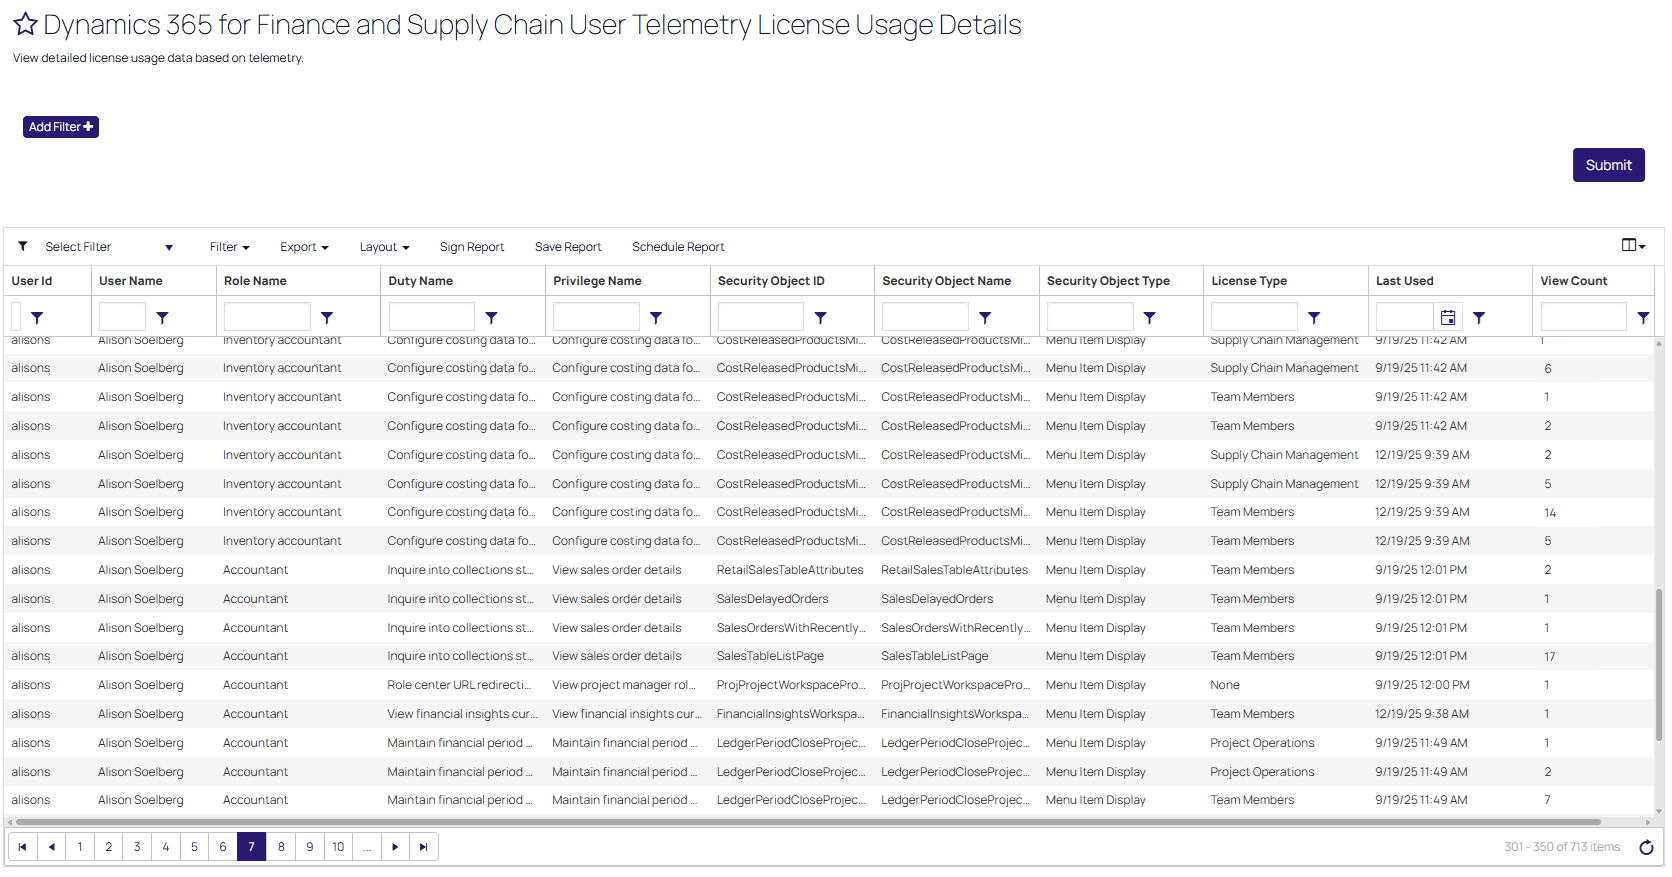Click the Add Filter button

pos(61,127)
